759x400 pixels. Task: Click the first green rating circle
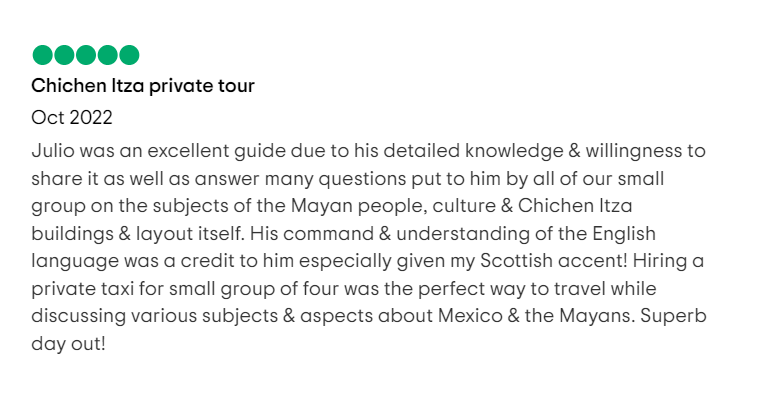tap(42, 55)
